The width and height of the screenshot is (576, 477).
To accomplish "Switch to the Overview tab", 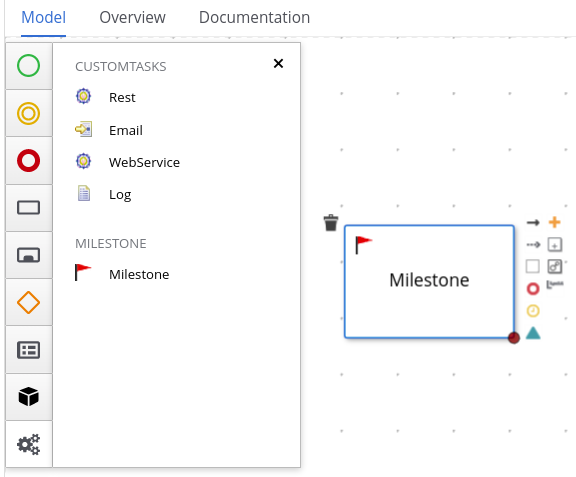I will click(132, 17).
